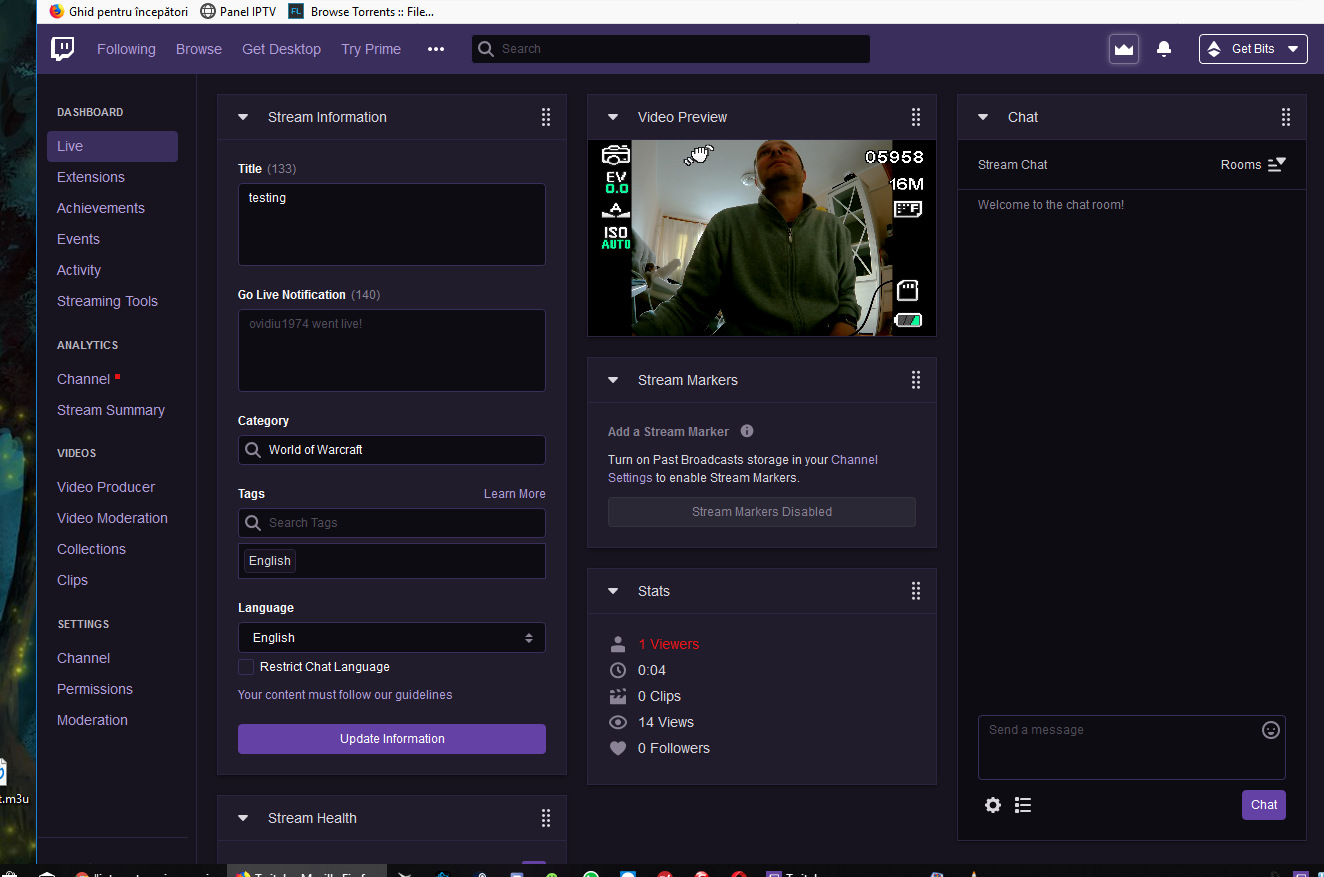Viewport: 1324px width, 877px height.
Task: Click the clock icon beside 0:04 uptime
Action: coord(618,670)
